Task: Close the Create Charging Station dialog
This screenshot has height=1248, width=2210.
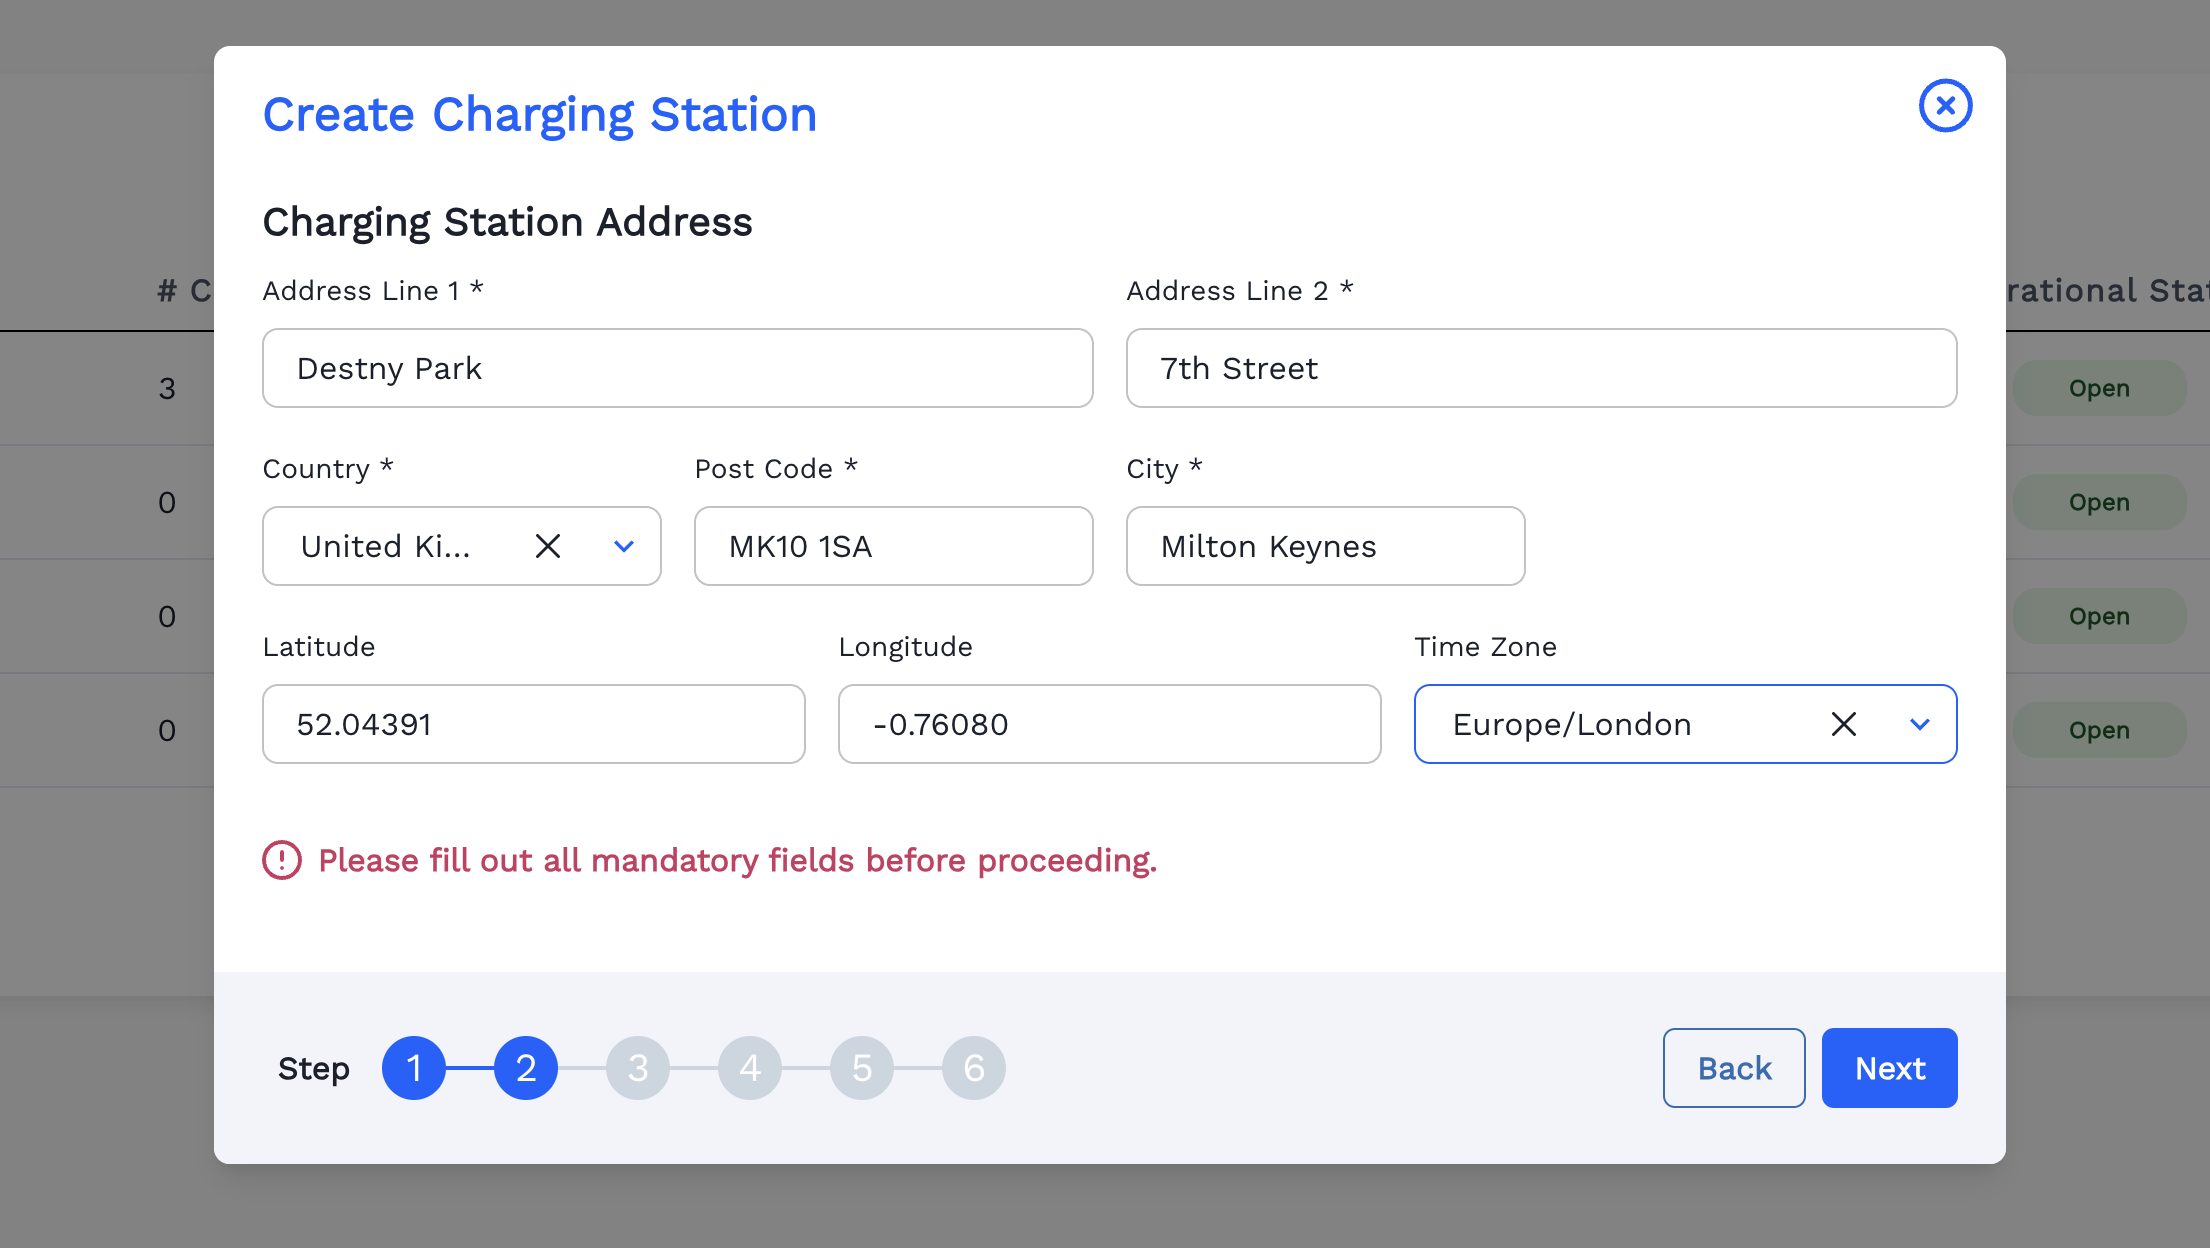Action: (1945, 105)
